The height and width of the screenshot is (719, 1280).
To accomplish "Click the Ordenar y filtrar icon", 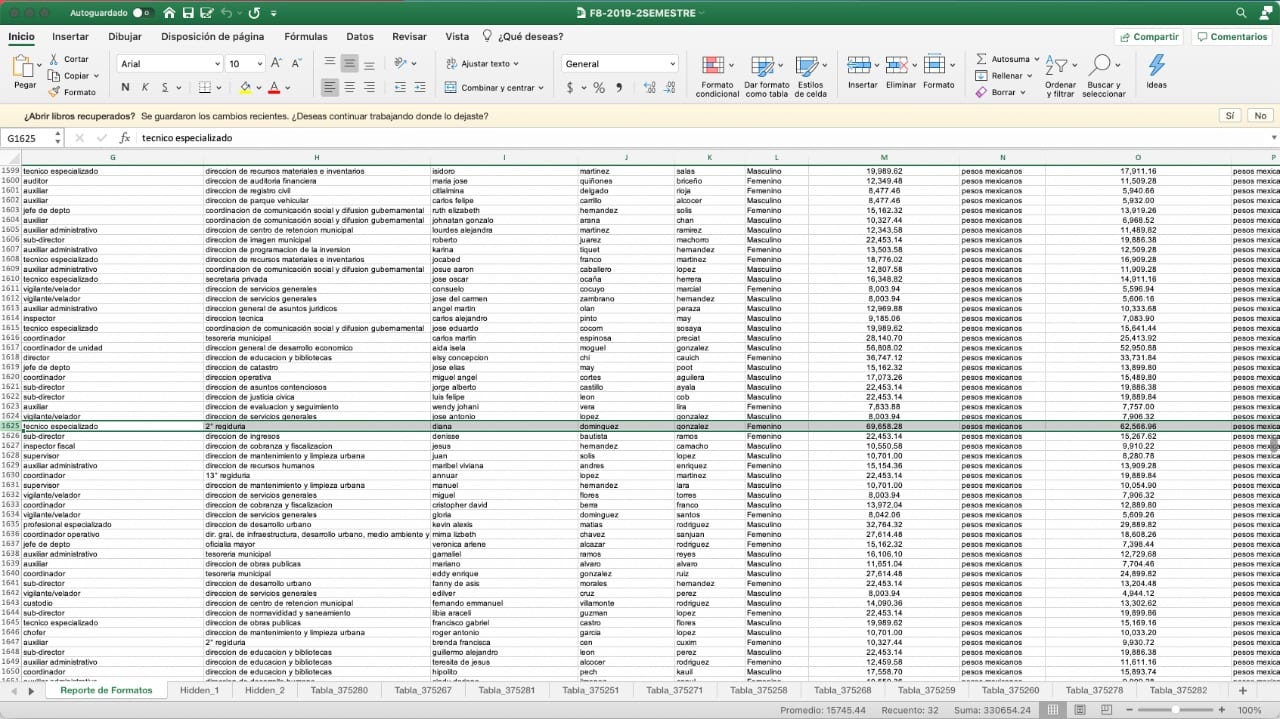I will tap(1058, 66).
